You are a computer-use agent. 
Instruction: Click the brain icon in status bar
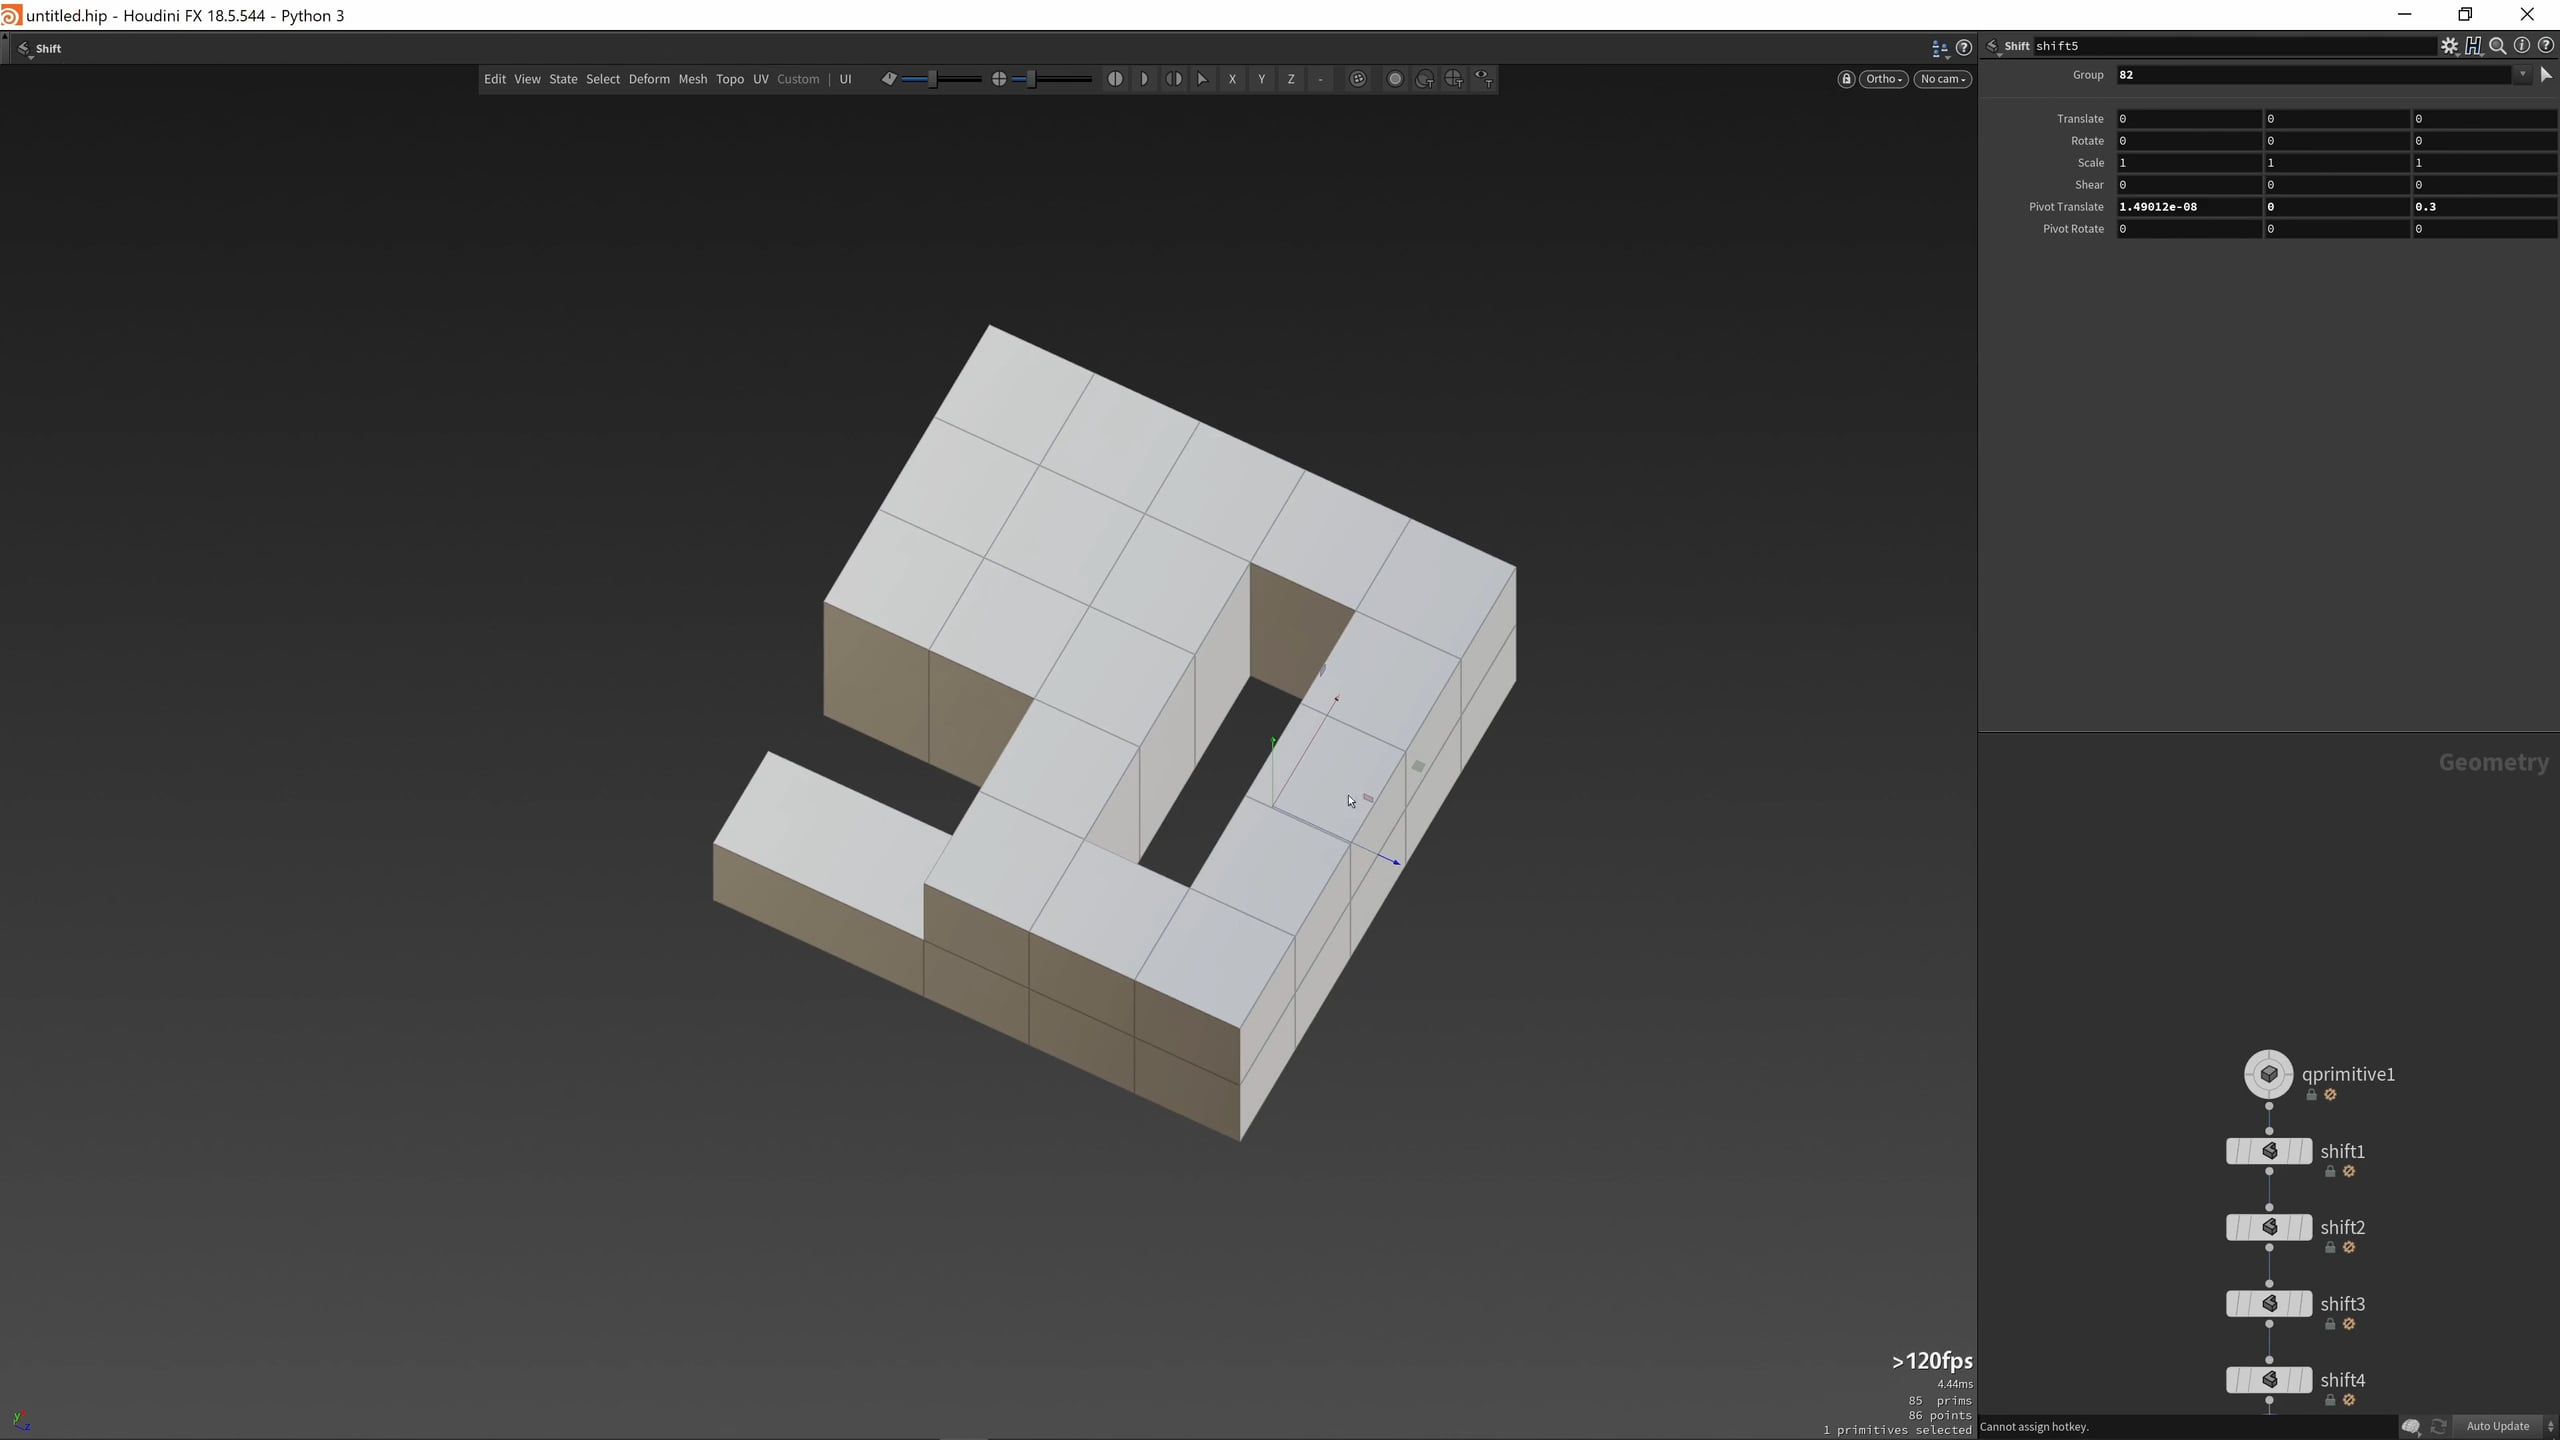[x=2411, y=1426]
